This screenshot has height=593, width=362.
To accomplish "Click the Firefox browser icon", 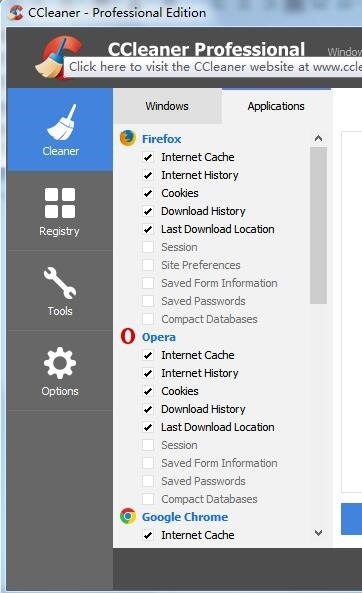I will 128,138.
